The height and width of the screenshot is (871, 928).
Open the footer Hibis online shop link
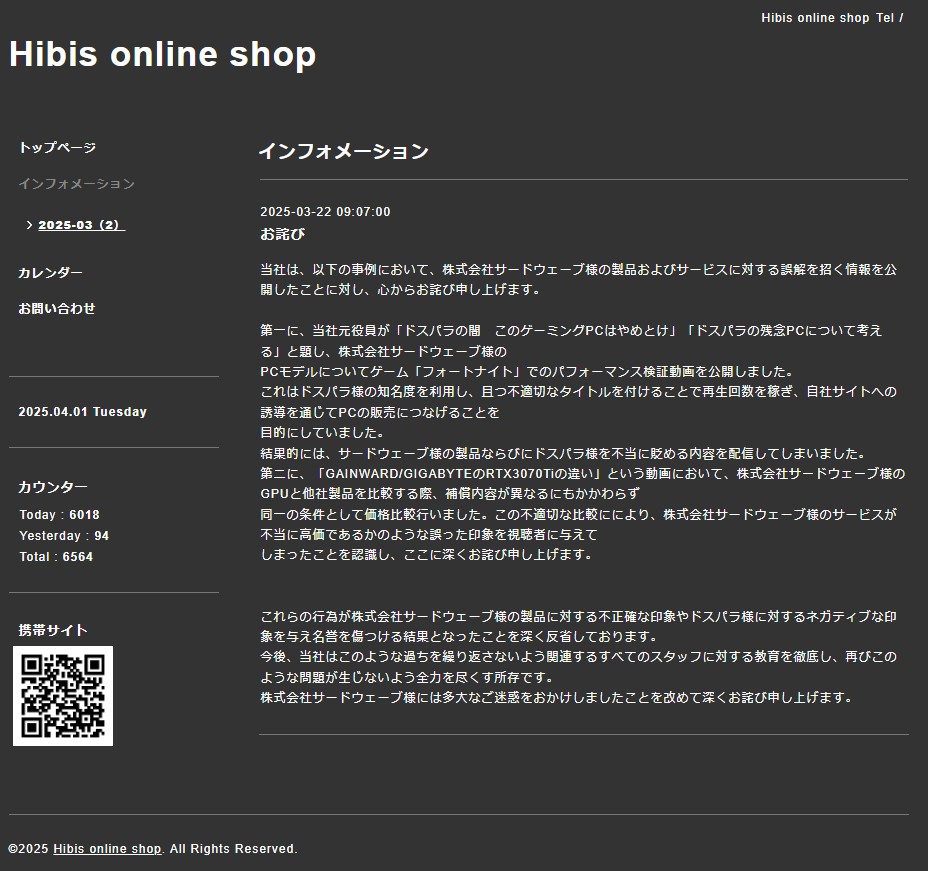(107, 849)
